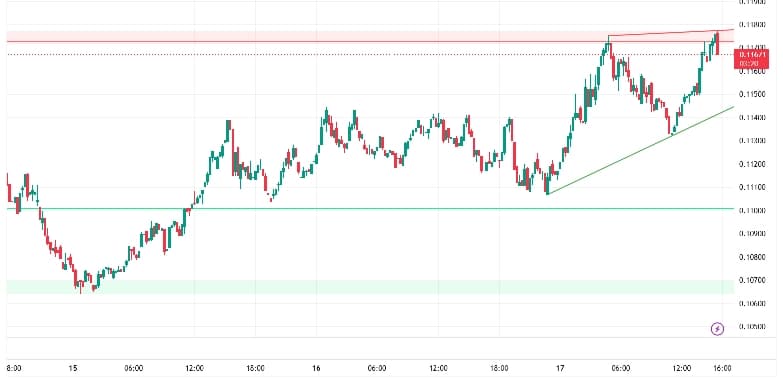Click the 12:00 label right after date 17
This screenshot has height=388, width=783.
tap(682, 369)
